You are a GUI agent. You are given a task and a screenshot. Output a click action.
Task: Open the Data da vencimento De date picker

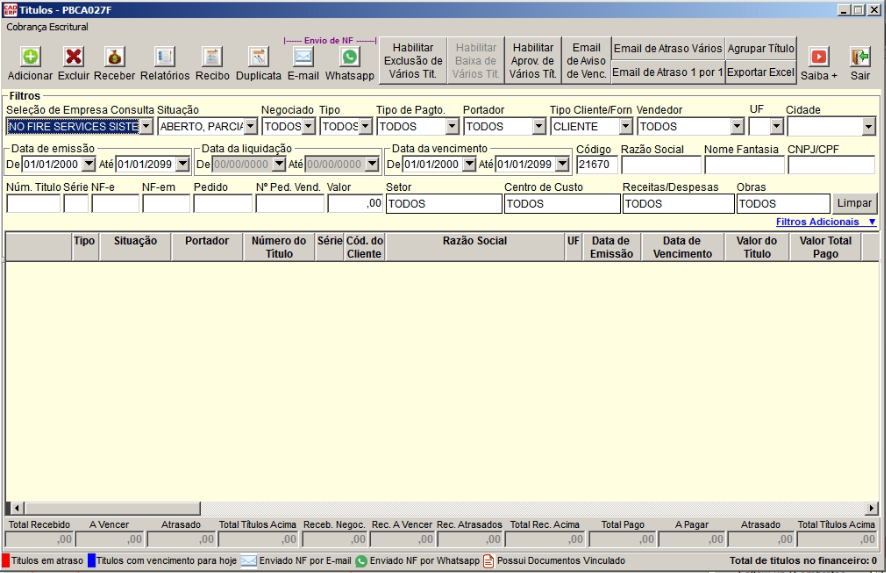[x=470, y=164]
